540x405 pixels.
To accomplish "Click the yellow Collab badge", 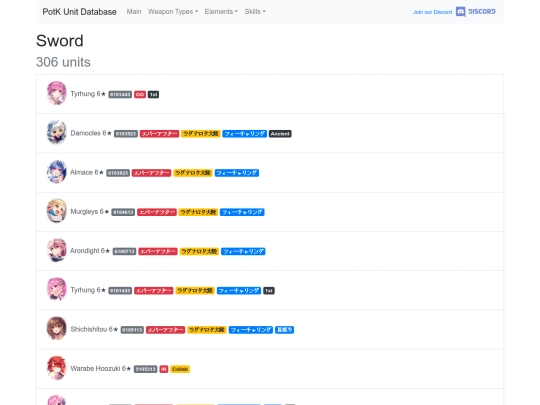I will (x=180, y=369).
